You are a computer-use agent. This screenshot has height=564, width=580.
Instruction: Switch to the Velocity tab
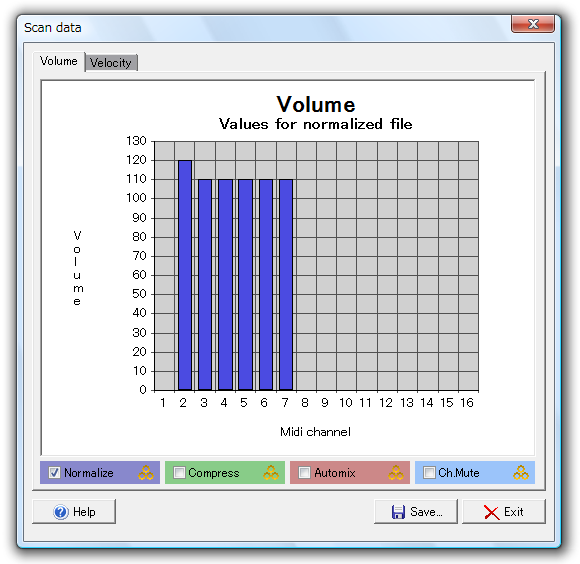(x=111, y=63)
